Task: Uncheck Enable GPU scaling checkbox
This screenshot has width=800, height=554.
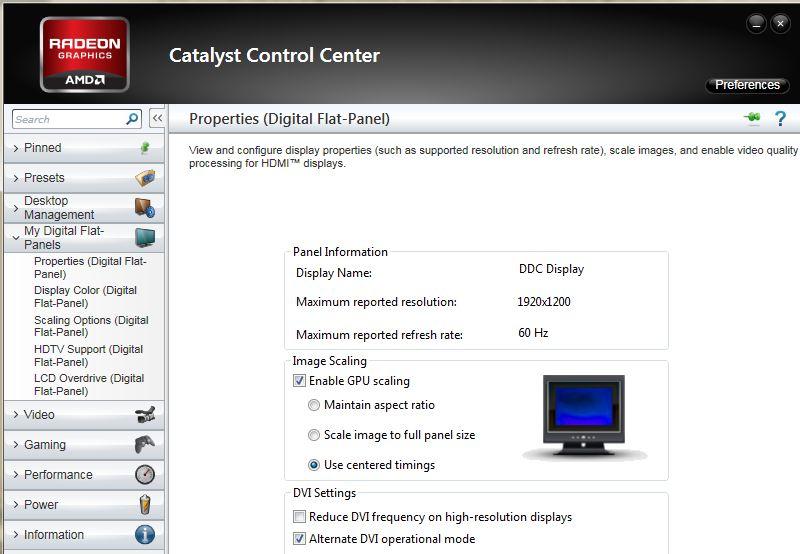Action: [x=299, y=381]
